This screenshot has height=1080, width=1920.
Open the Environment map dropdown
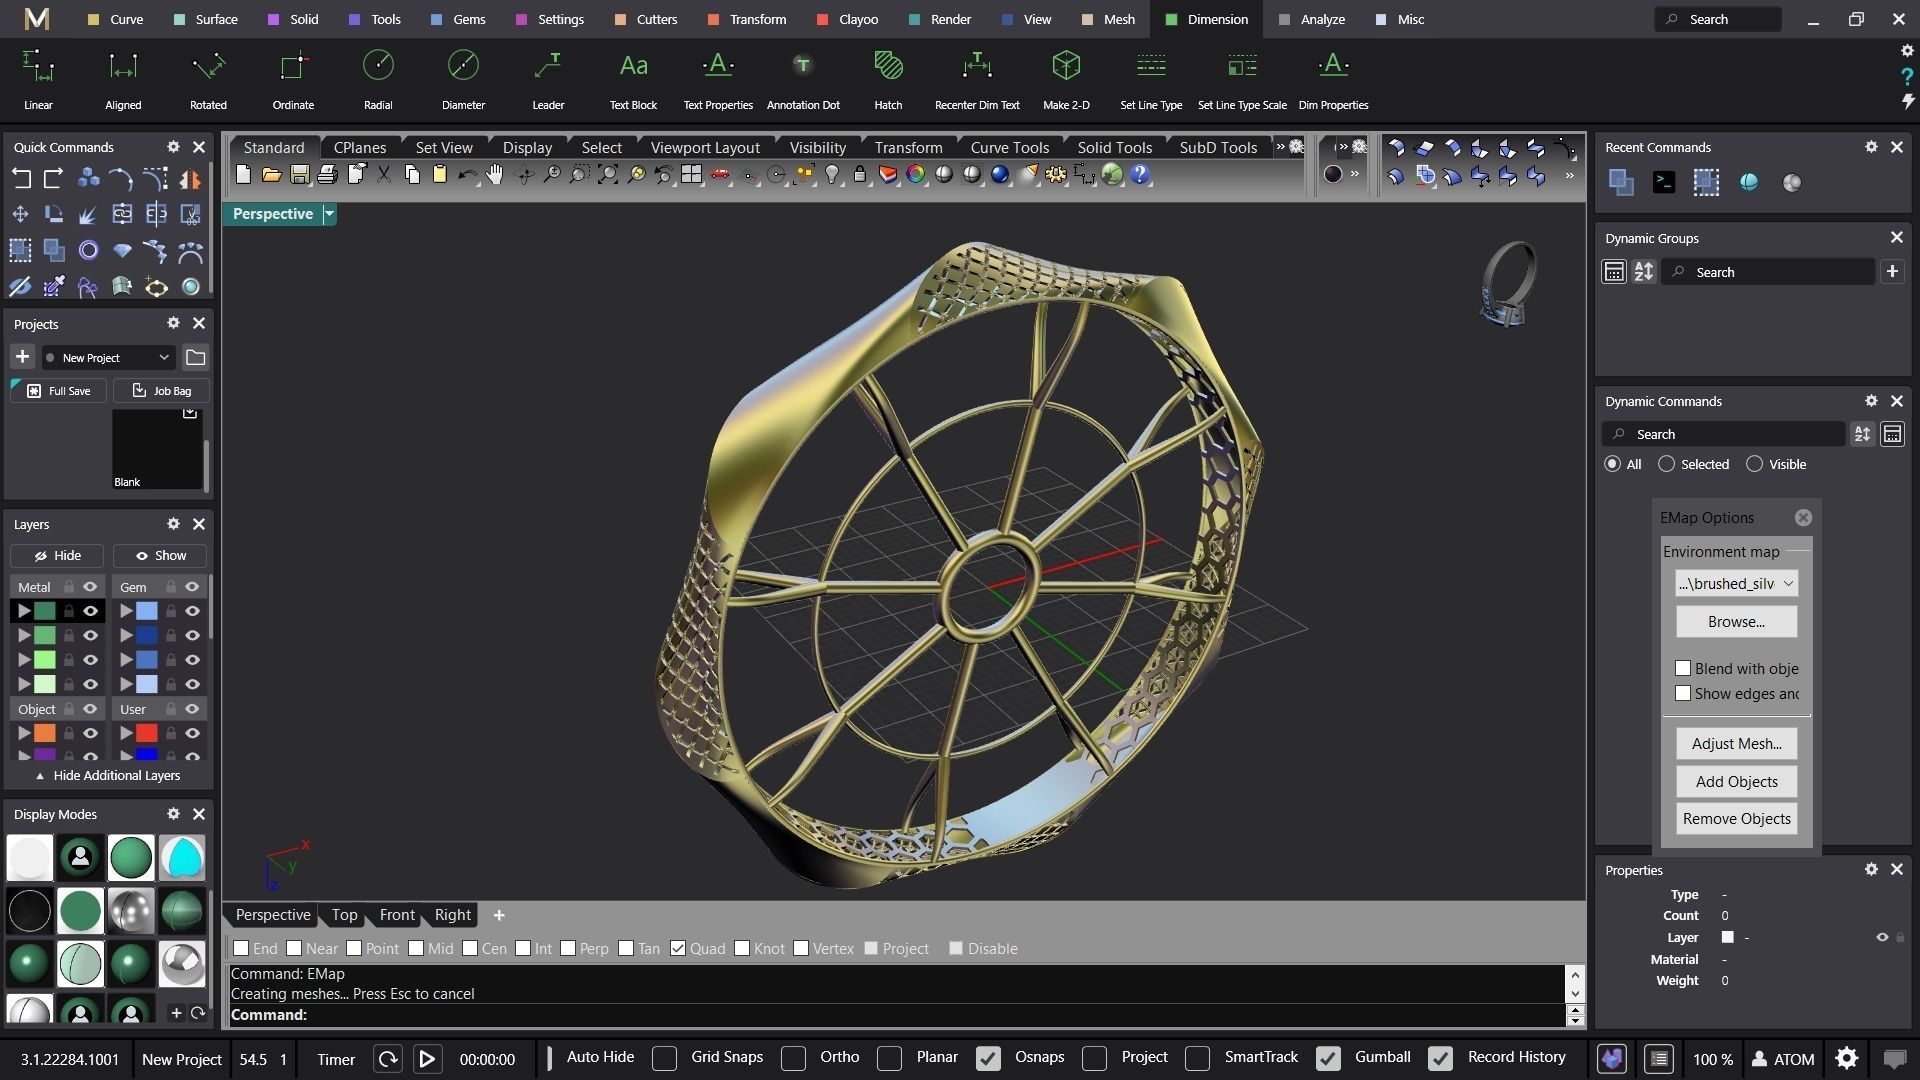click(1736, 584)
